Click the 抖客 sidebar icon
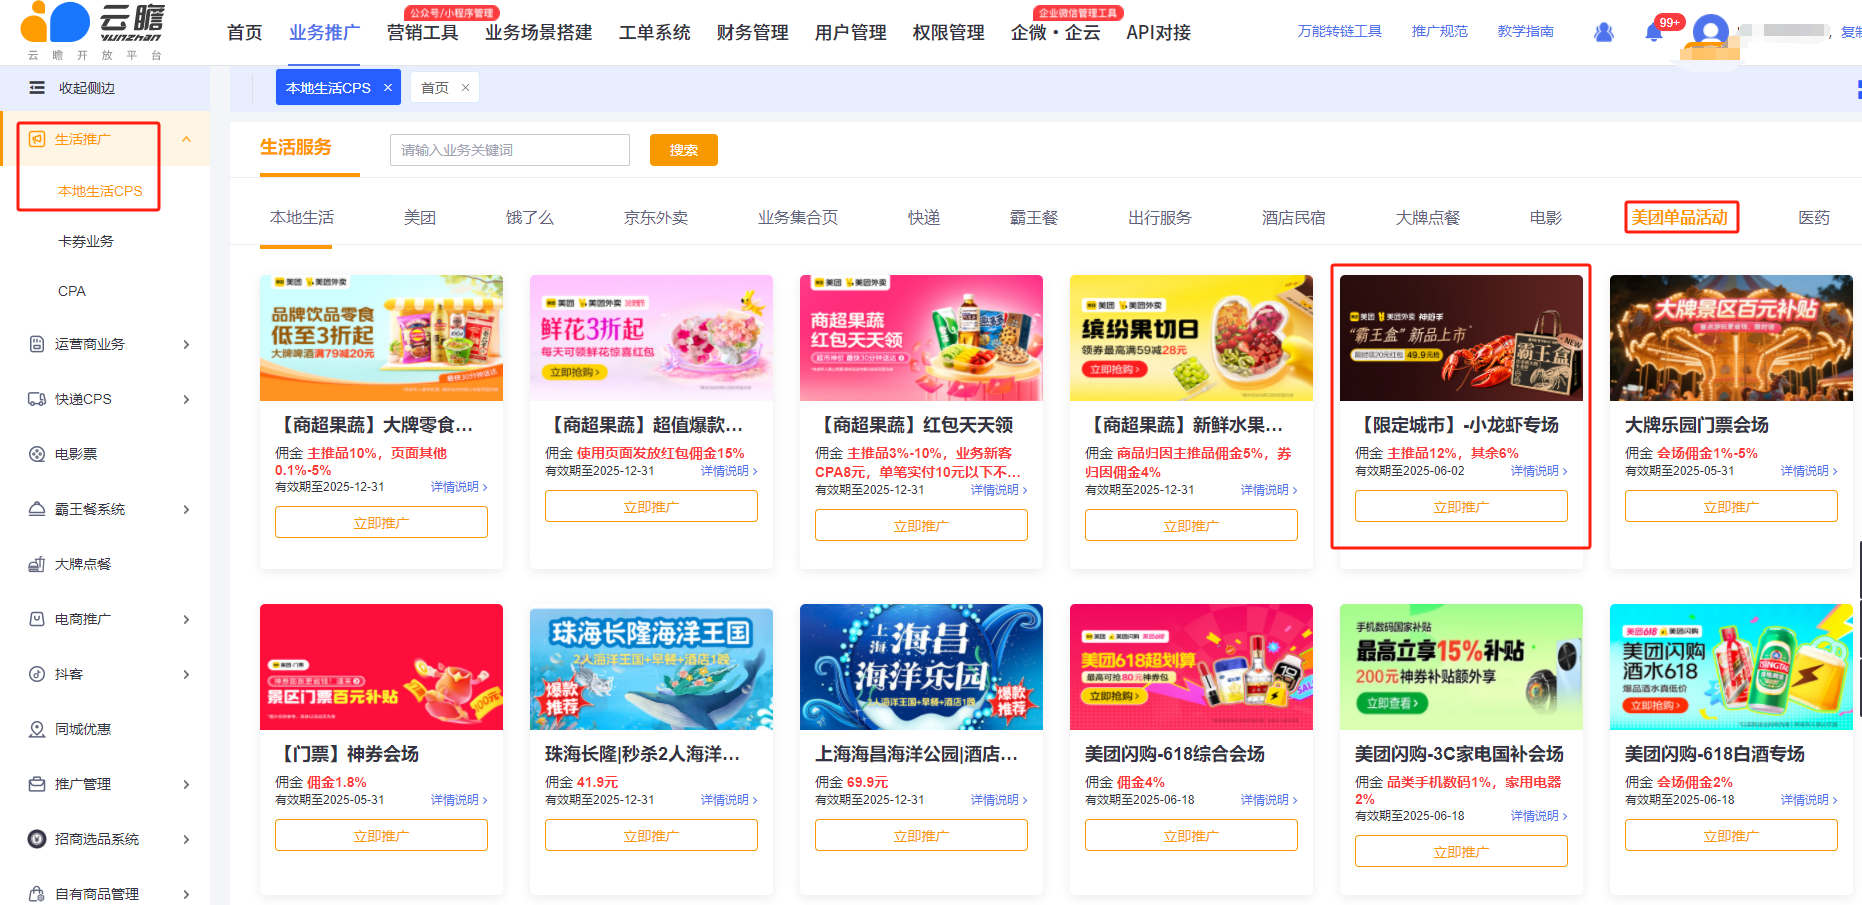 (x=37, y=674)
